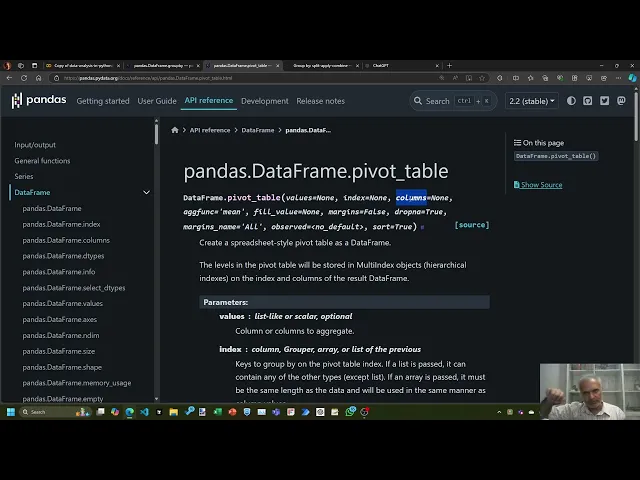Open the pandas Mastodon icon link

click(x=621, y=101)
